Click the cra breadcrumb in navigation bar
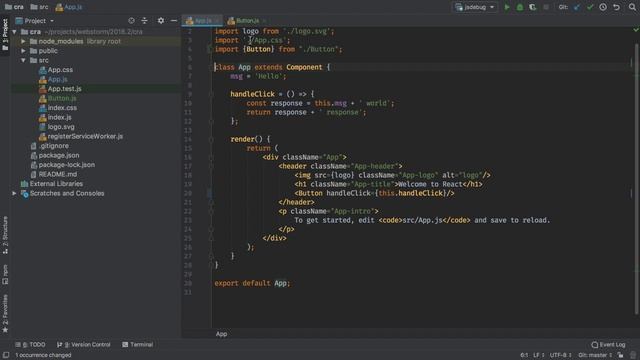Image resolution: width=640 pixels, height=360 pixels. (x=14, y=7)
